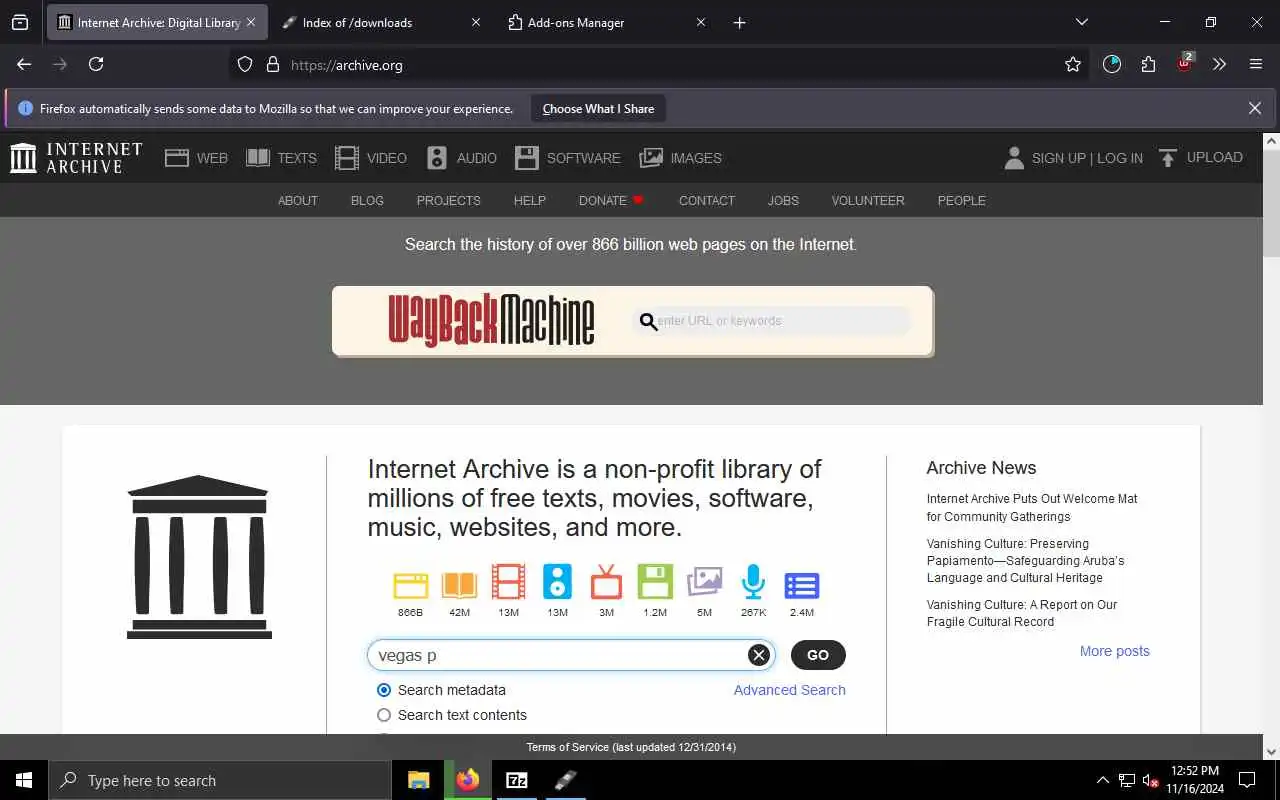Open the AUDIO section in top nav
Screen dimensions: 1280x800
[x=461, y=158]
